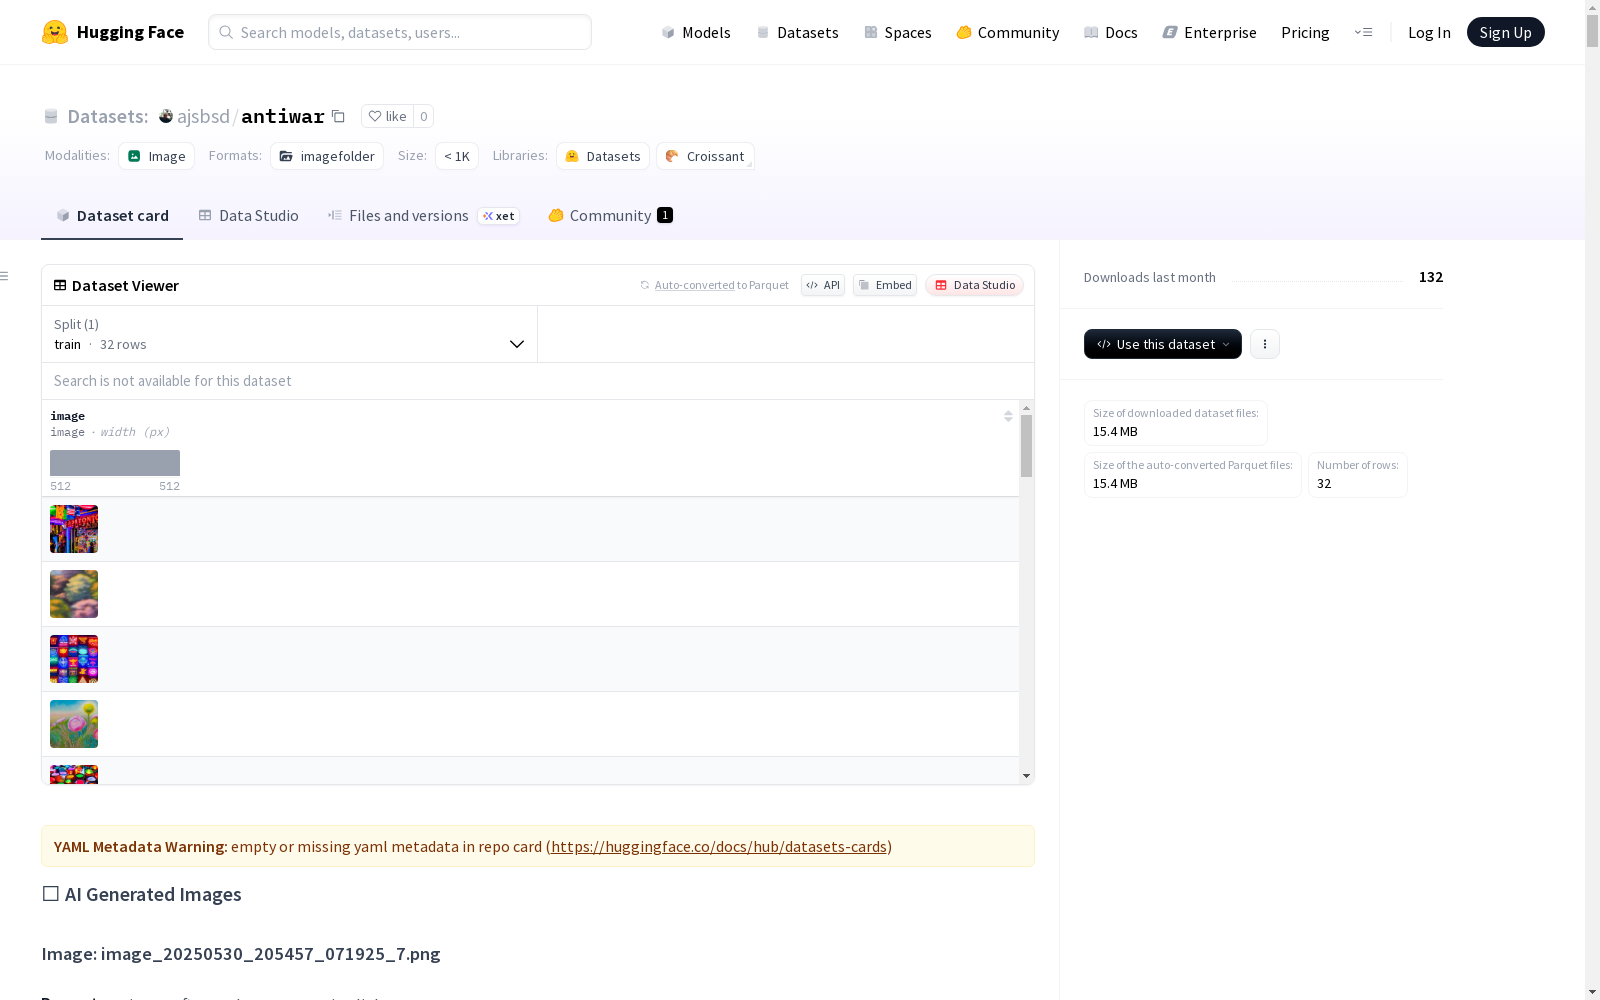Click the down arrow of viewer scrollbar
Image resolution: width=1600 pixels, height=1000 pixels.
[1026, 776]
